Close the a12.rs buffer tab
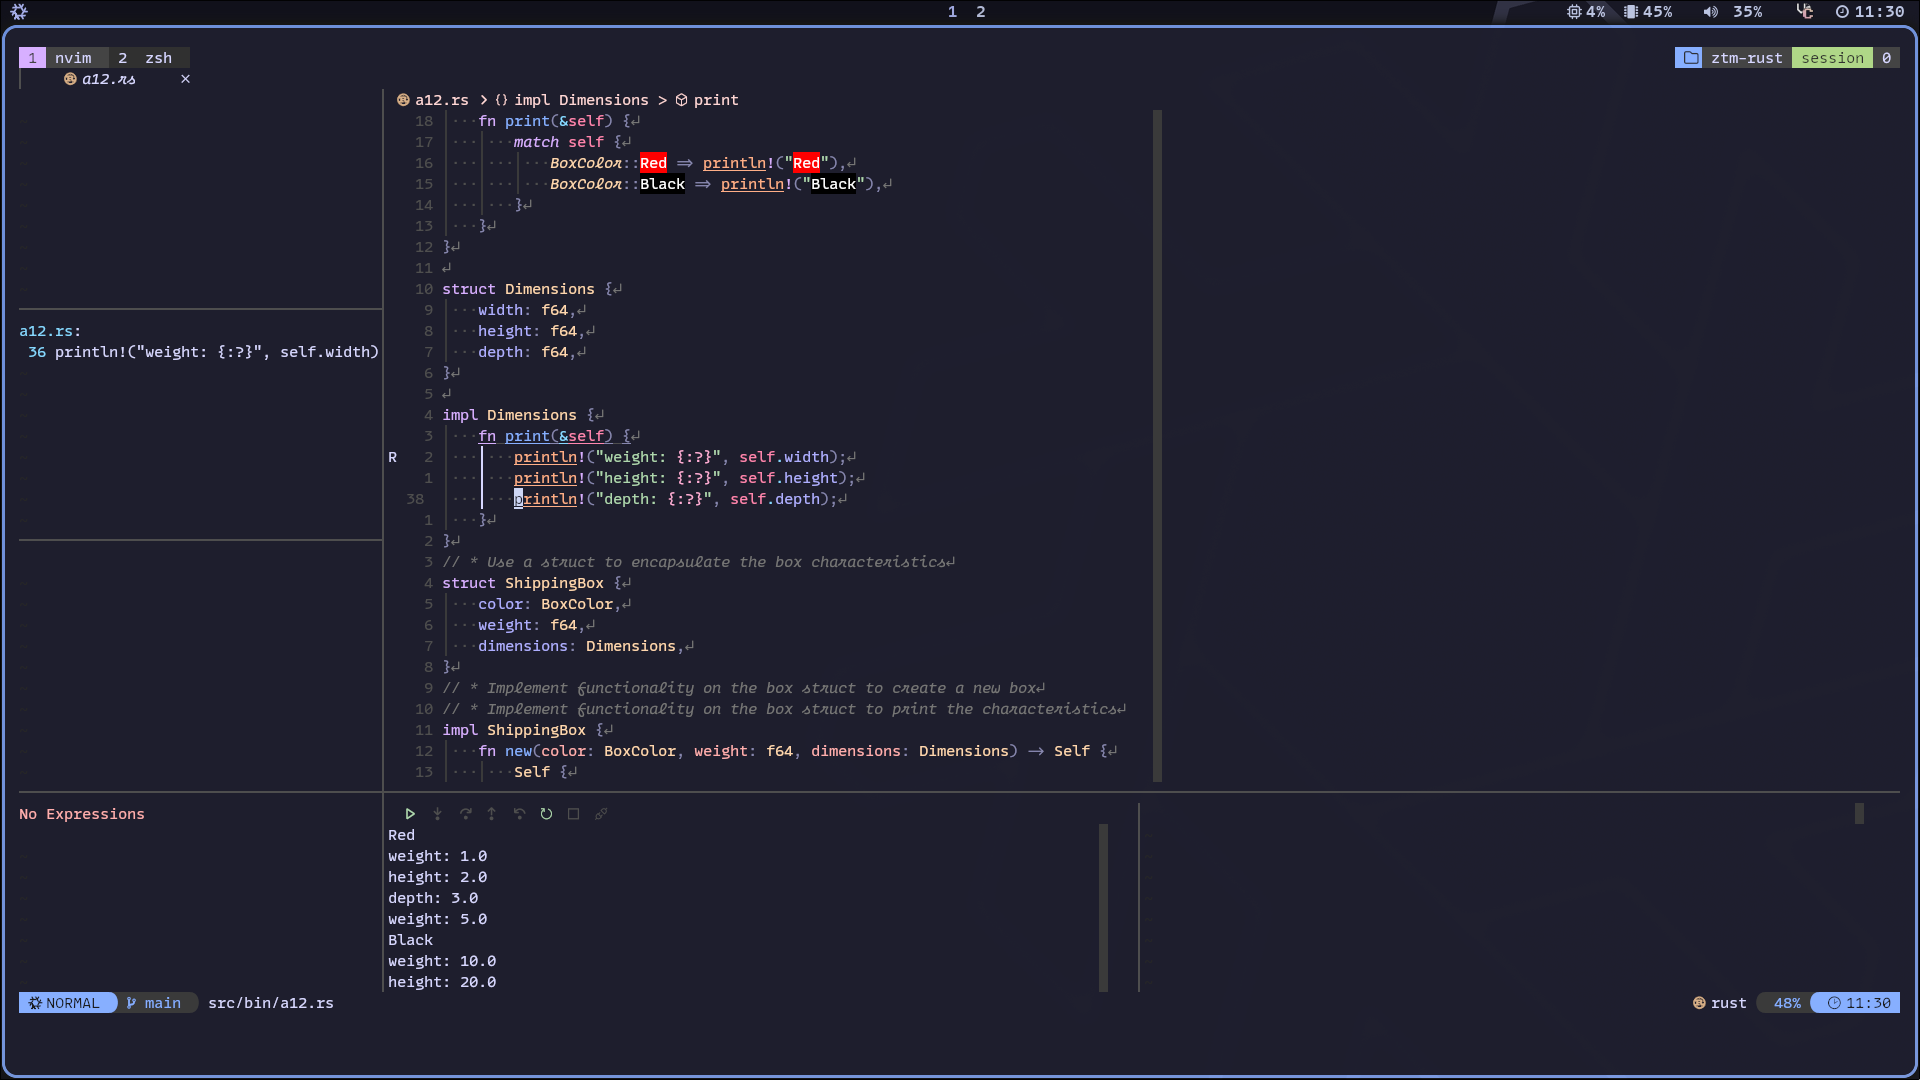Image resolution: width=1920 pixels, height=1080 pixels. pos(185,79)
